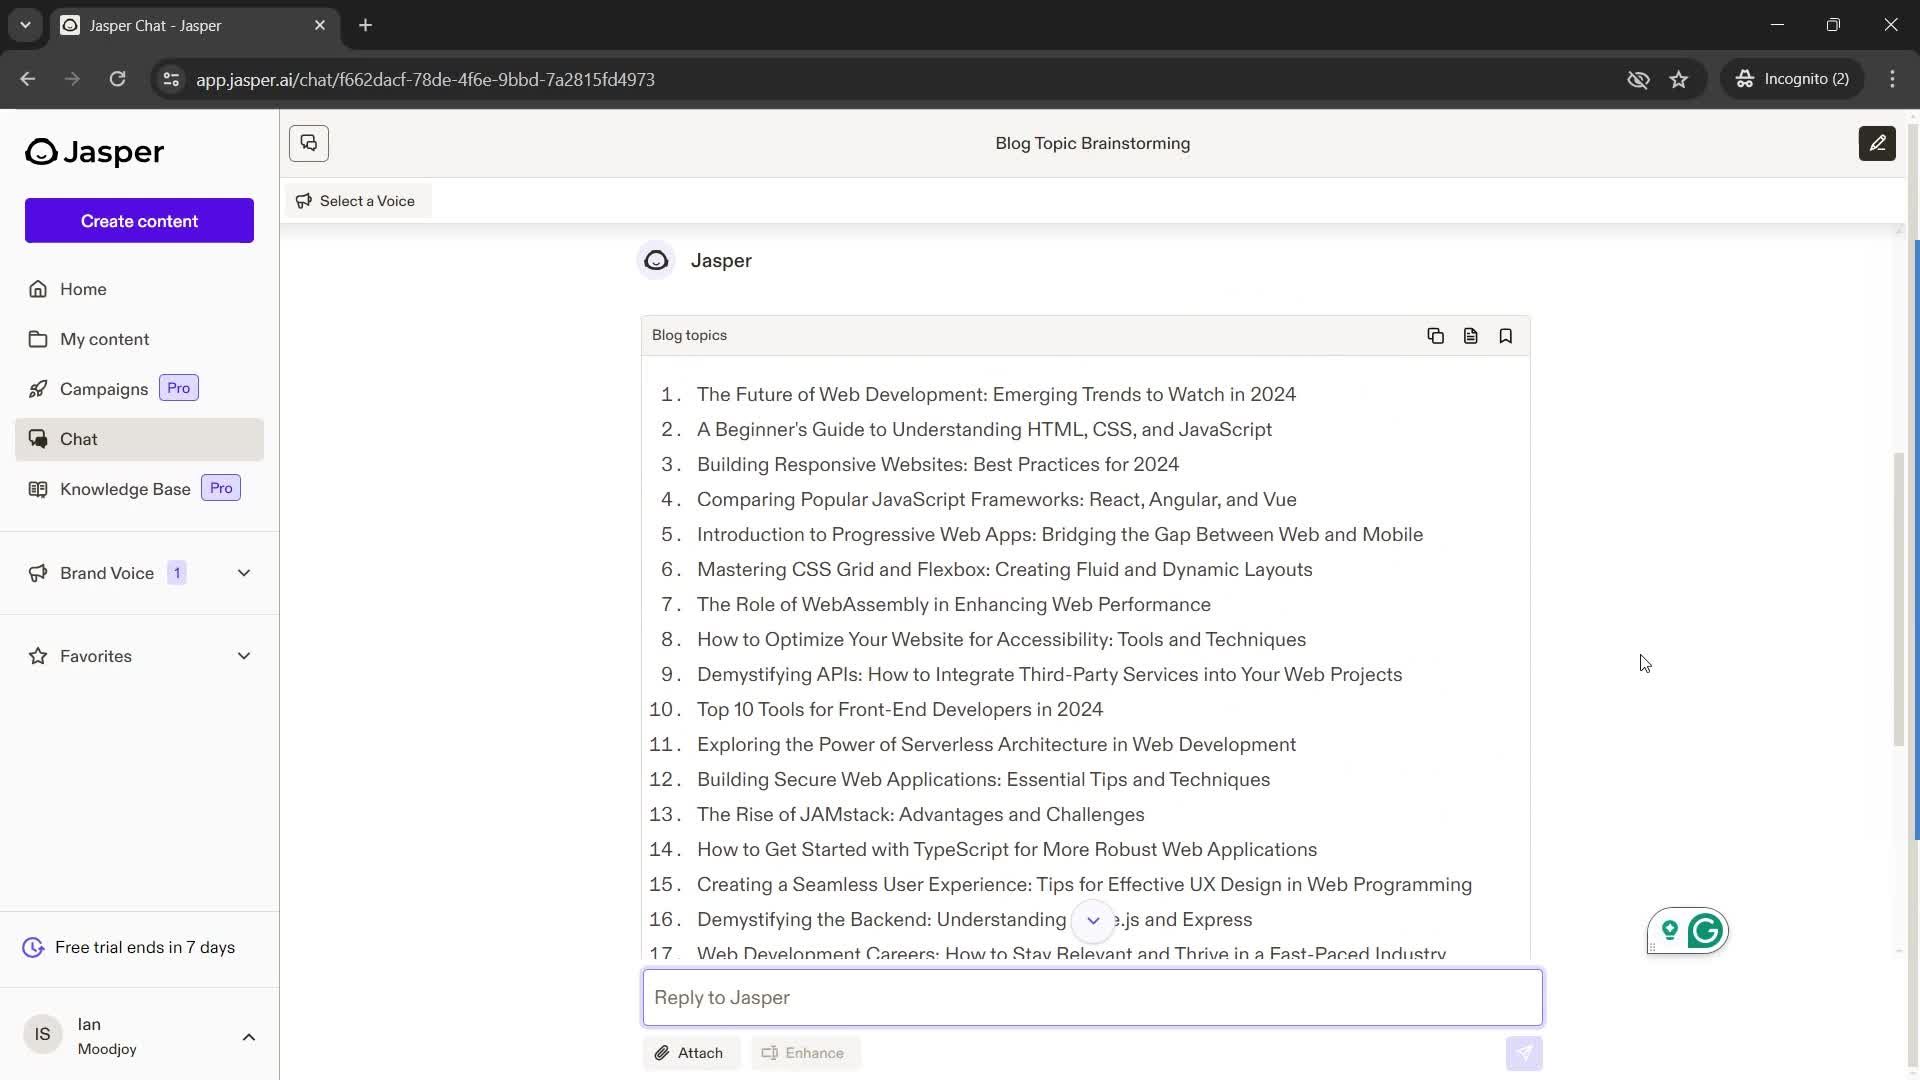The height and width of the screenshot is (1080, 1920).
Task: Click the edit conversation title icon
Action: (x=1876, y=142)
